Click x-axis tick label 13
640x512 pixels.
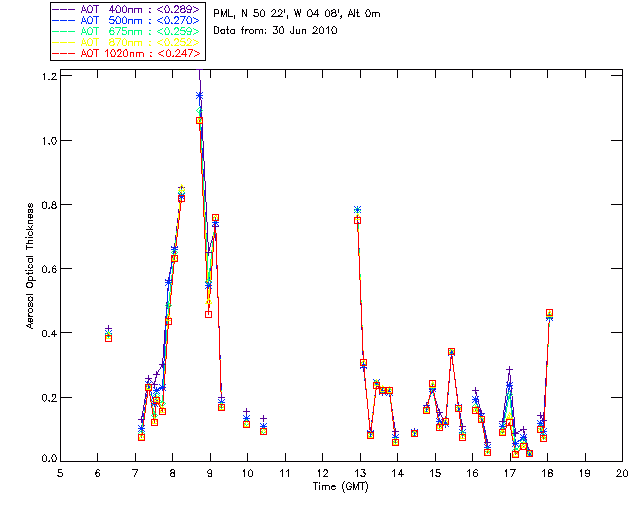pyautogui.click(x=360, y=473)
